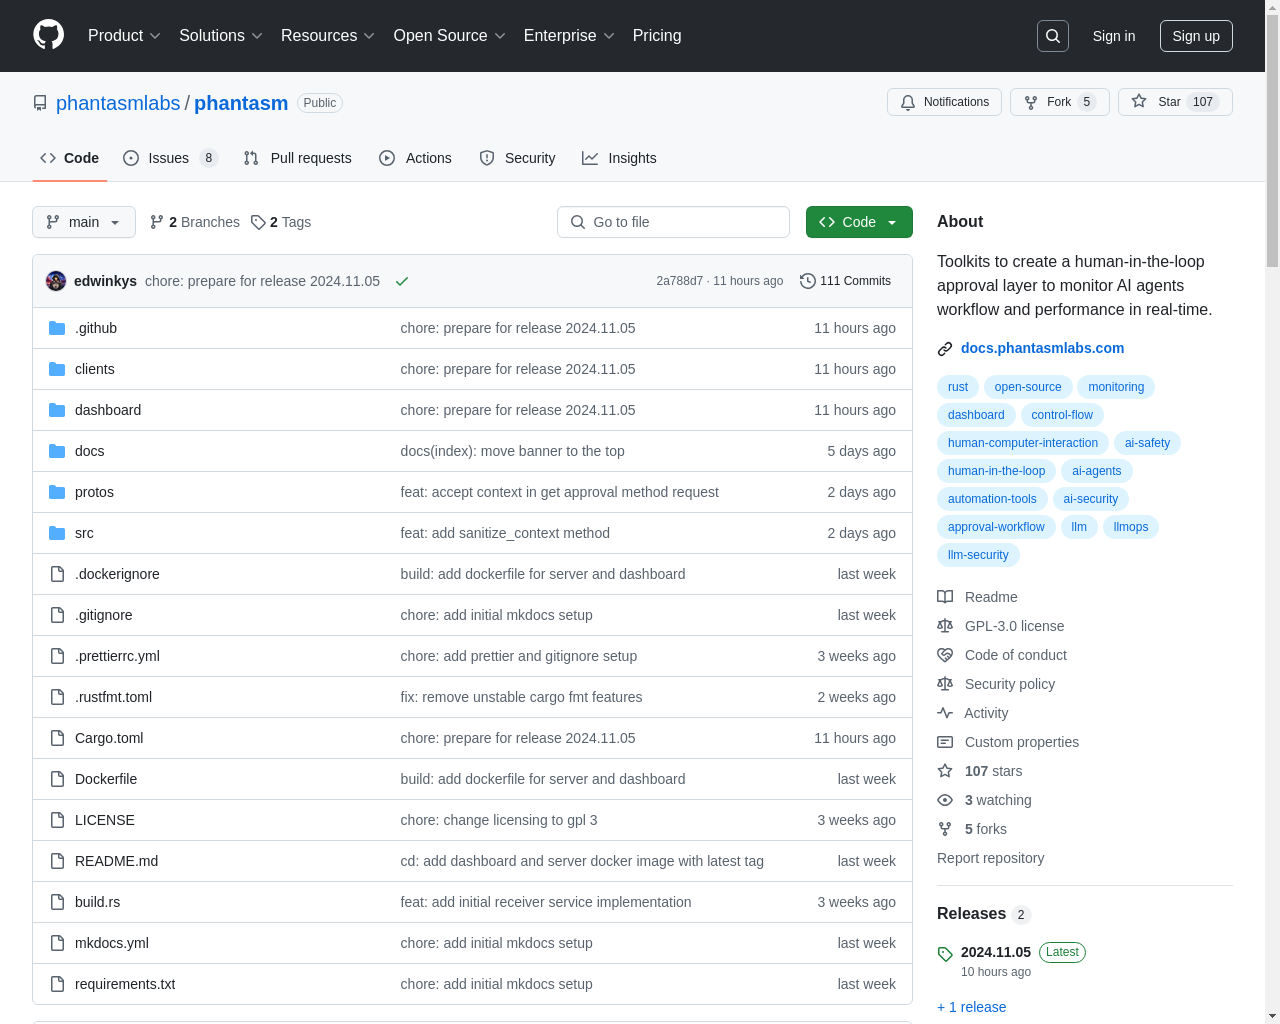Switch to the Issues tab

click(170, 158)
